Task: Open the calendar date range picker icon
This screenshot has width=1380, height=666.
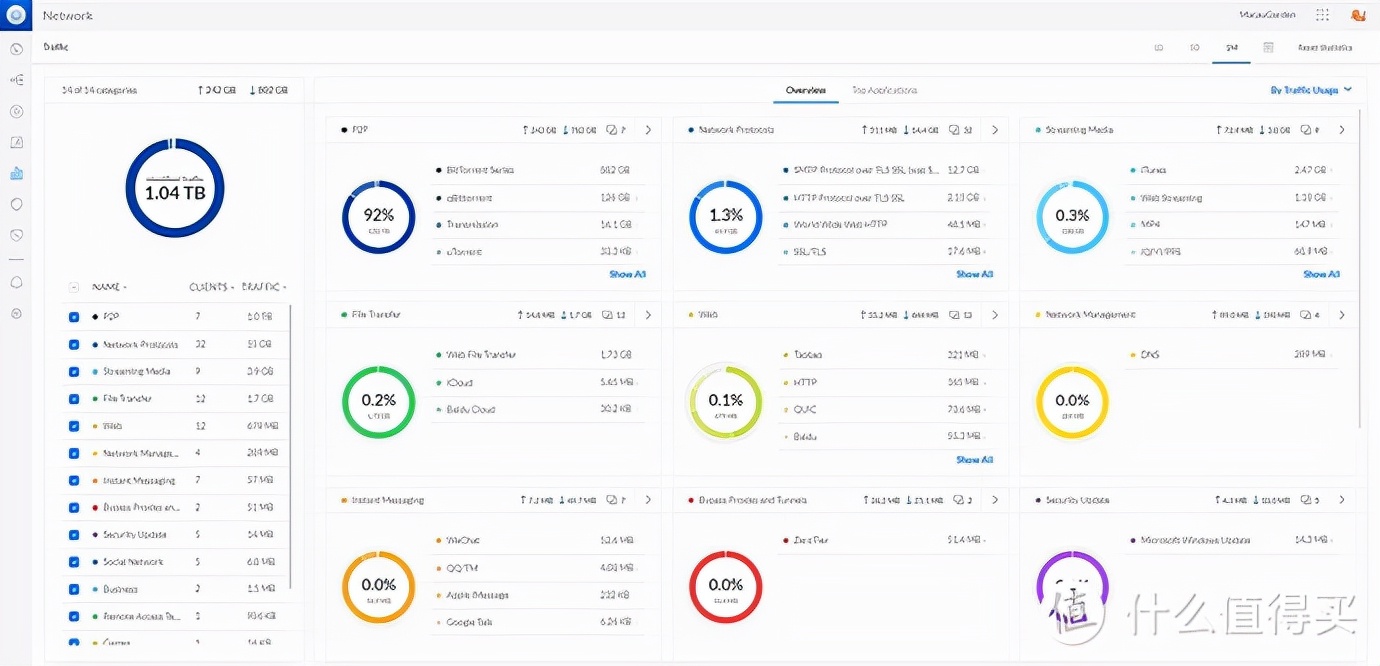Action: pos(1268,47)
